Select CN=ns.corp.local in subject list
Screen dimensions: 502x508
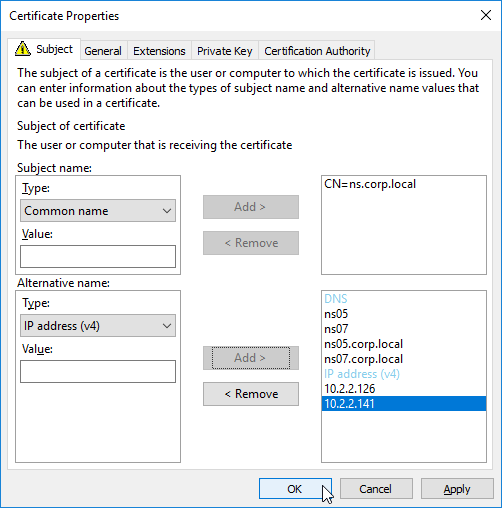point(370,184)
